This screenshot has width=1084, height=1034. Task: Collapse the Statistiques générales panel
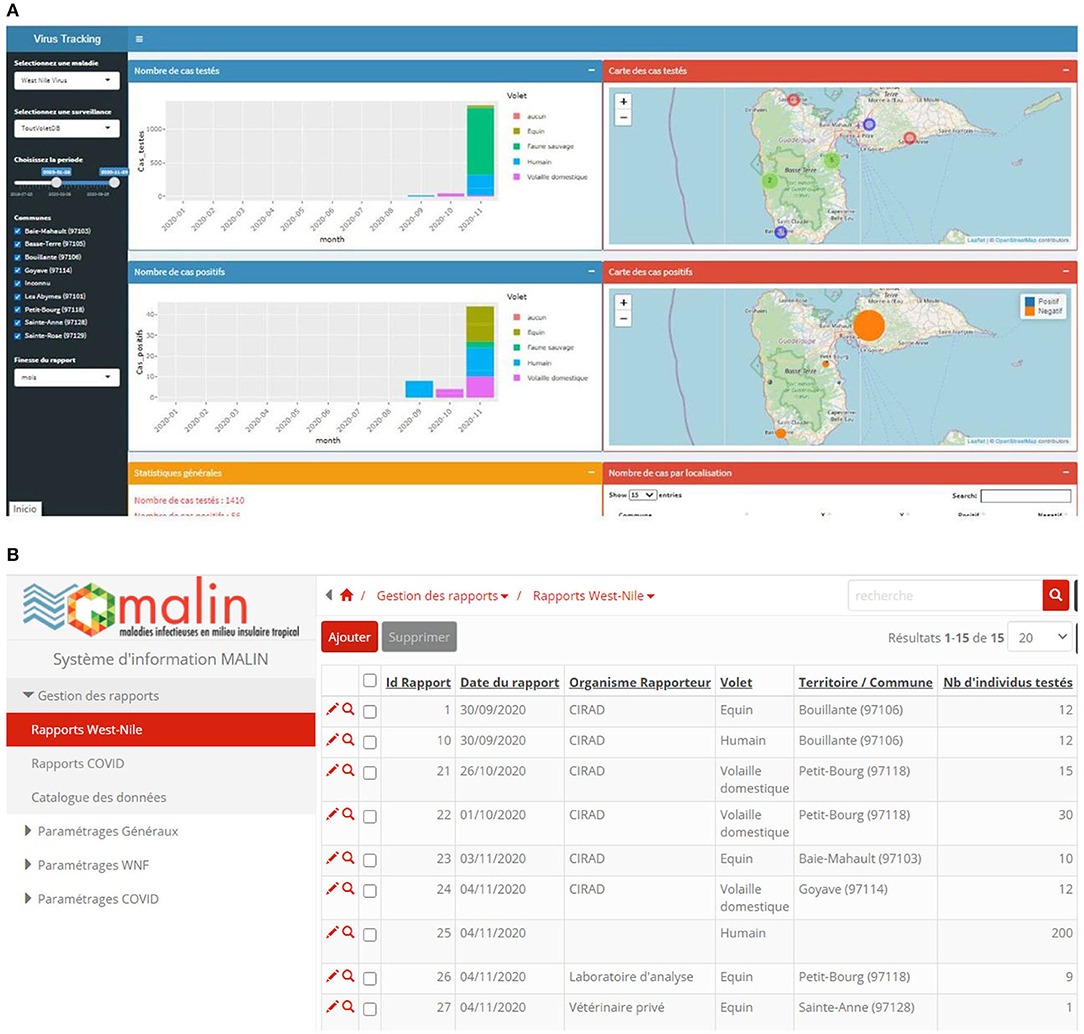pos(591,473)
